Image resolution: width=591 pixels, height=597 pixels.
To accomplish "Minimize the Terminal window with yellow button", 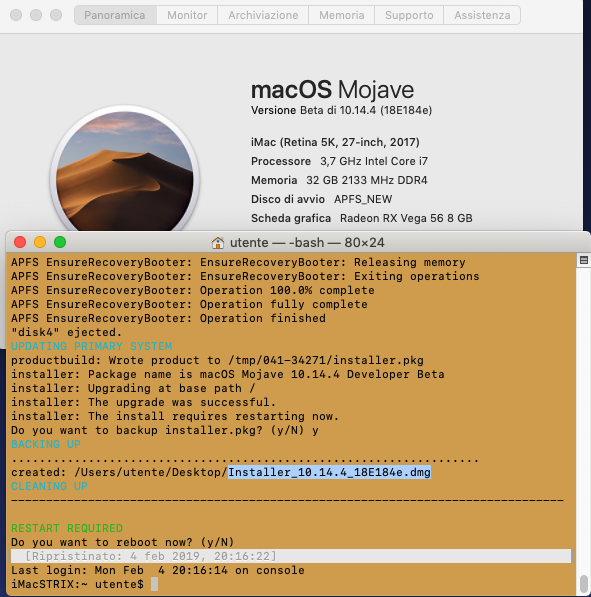I will tap(40, 242).
